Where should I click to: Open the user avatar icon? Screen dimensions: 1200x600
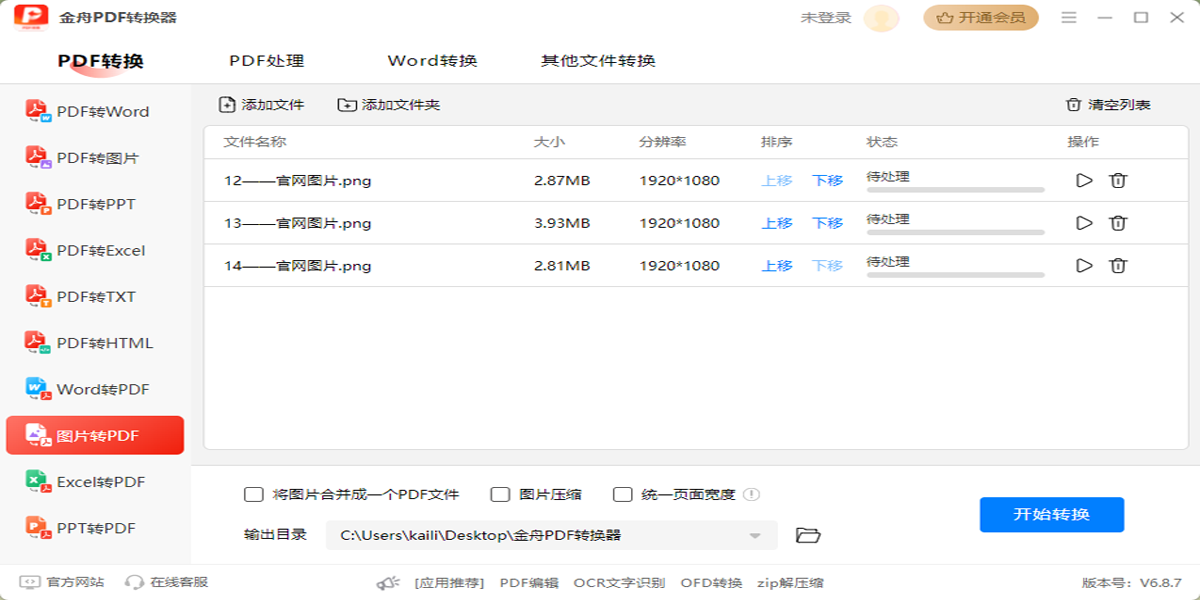tap(881, 18)
